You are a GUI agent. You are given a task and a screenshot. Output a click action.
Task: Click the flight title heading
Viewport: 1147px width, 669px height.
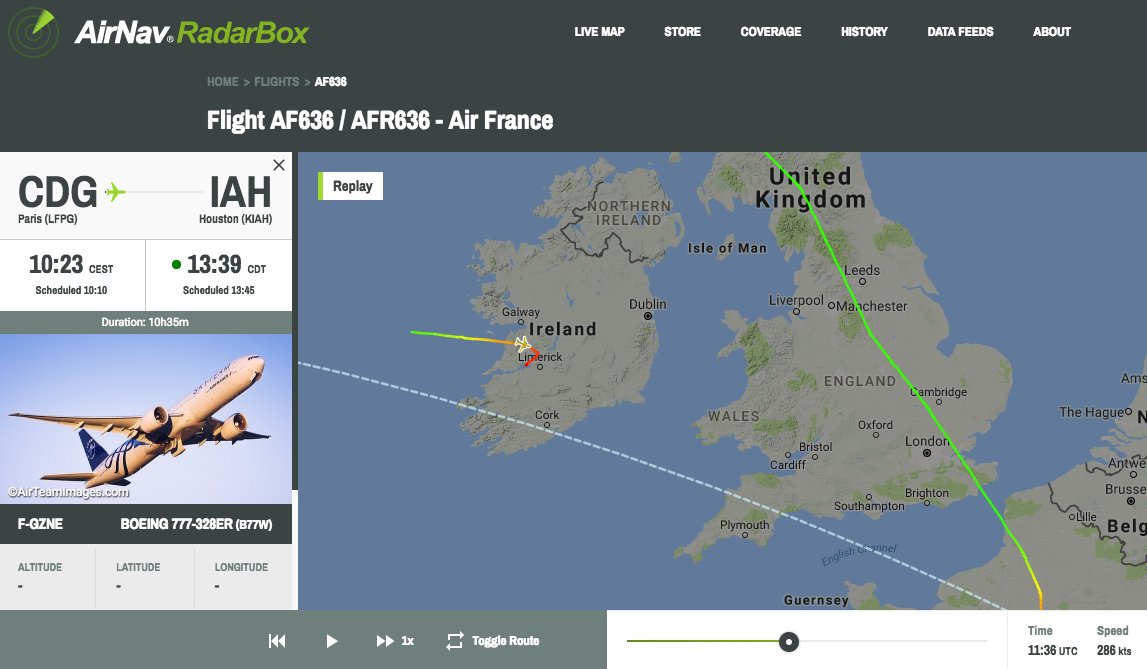[380, 120]
